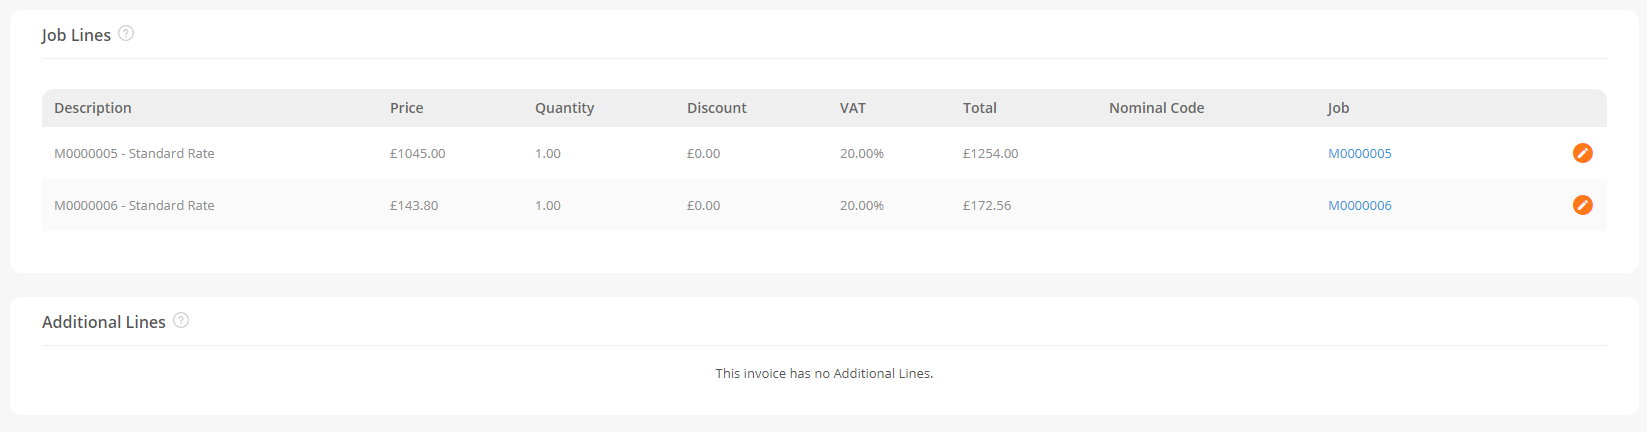This screenshot has width=1647, height=432.
Task: Select M0000005 - Standard Rate description
Action: (134, 153)
